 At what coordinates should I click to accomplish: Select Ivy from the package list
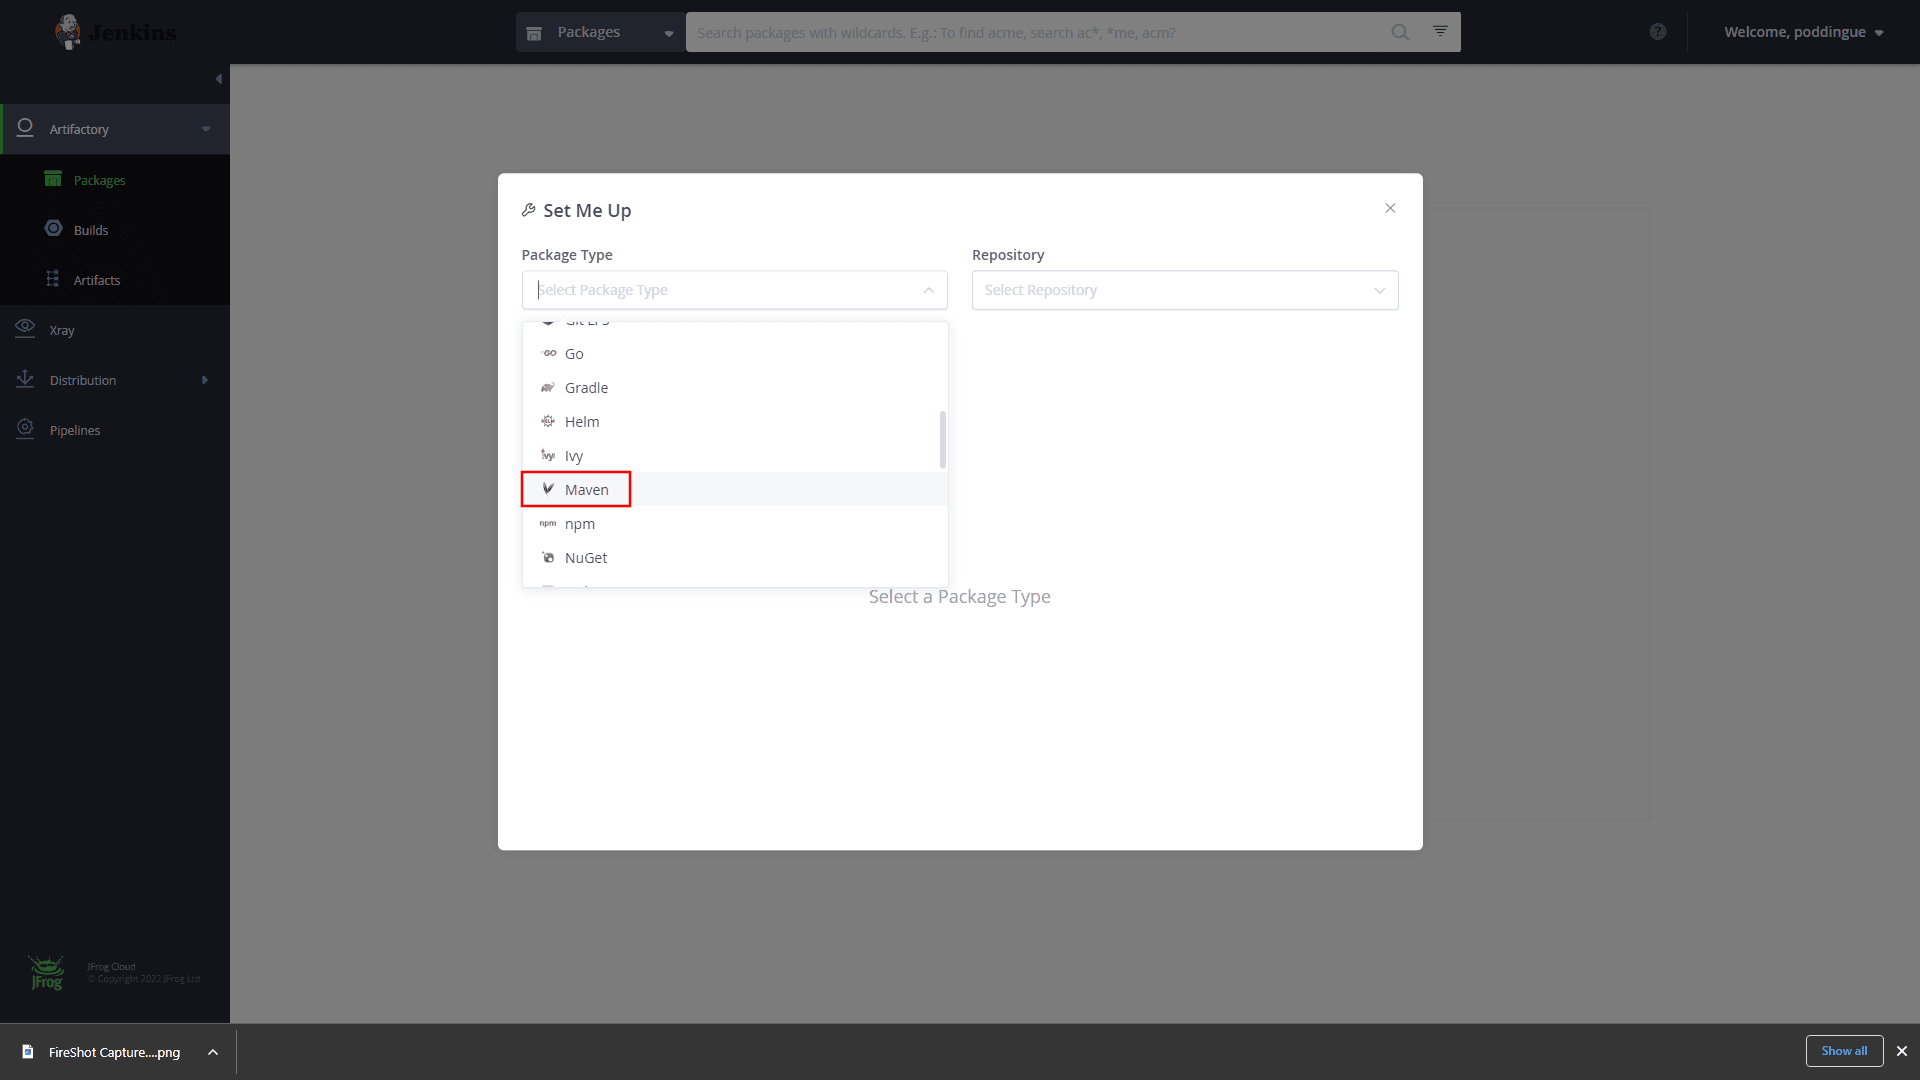click(735, 456)
